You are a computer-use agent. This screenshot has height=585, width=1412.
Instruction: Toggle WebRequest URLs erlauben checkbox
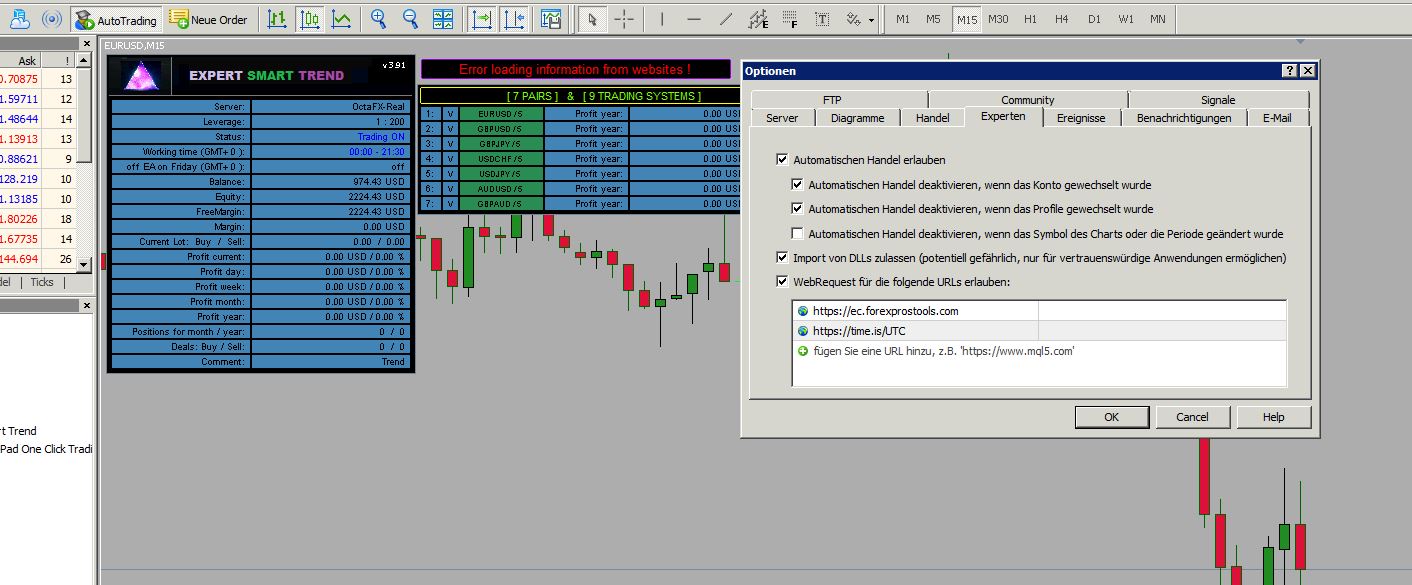tap(782, 282)
